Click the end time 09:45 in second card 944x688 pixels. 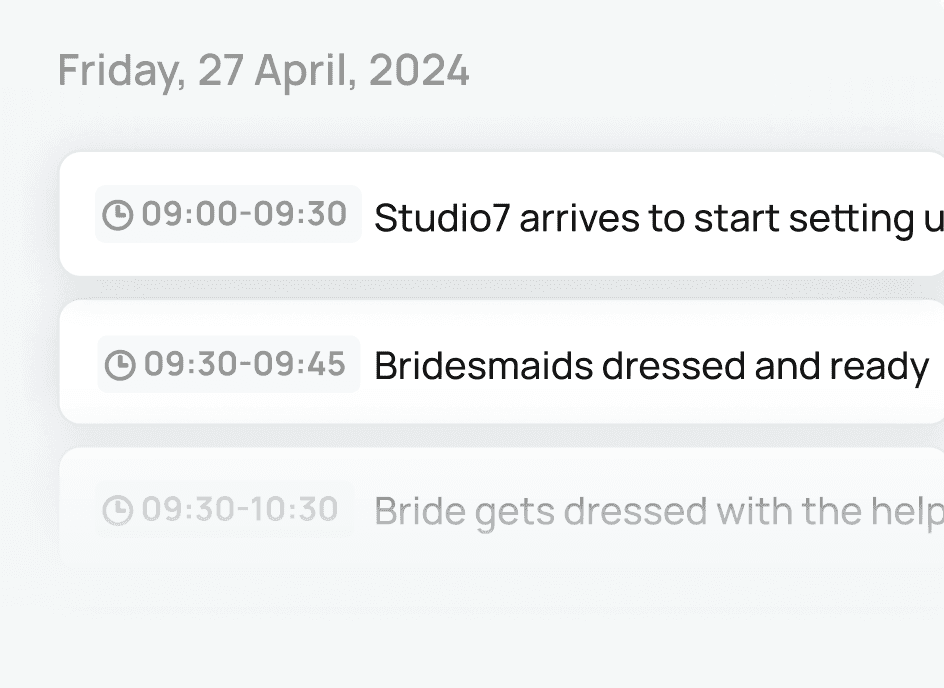tap(299, 364)
